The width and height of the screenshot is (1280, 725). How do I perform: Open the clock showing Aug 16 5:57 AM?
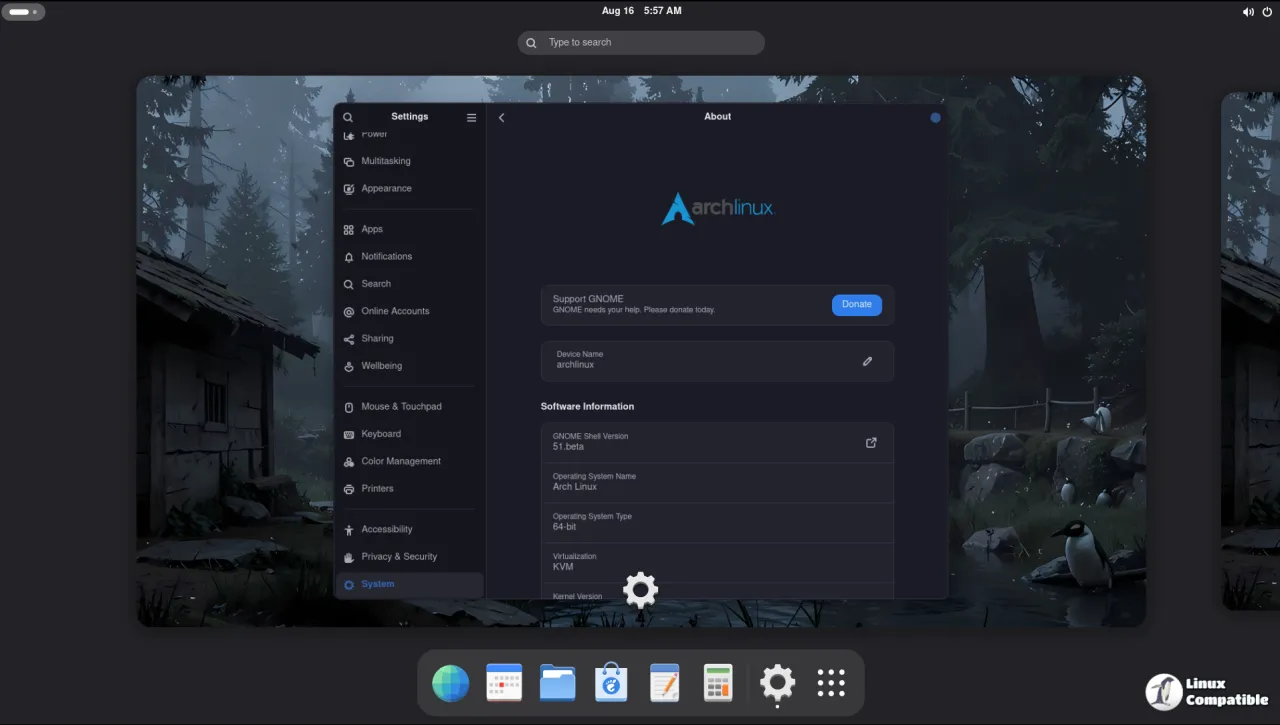tap(642, 11)
